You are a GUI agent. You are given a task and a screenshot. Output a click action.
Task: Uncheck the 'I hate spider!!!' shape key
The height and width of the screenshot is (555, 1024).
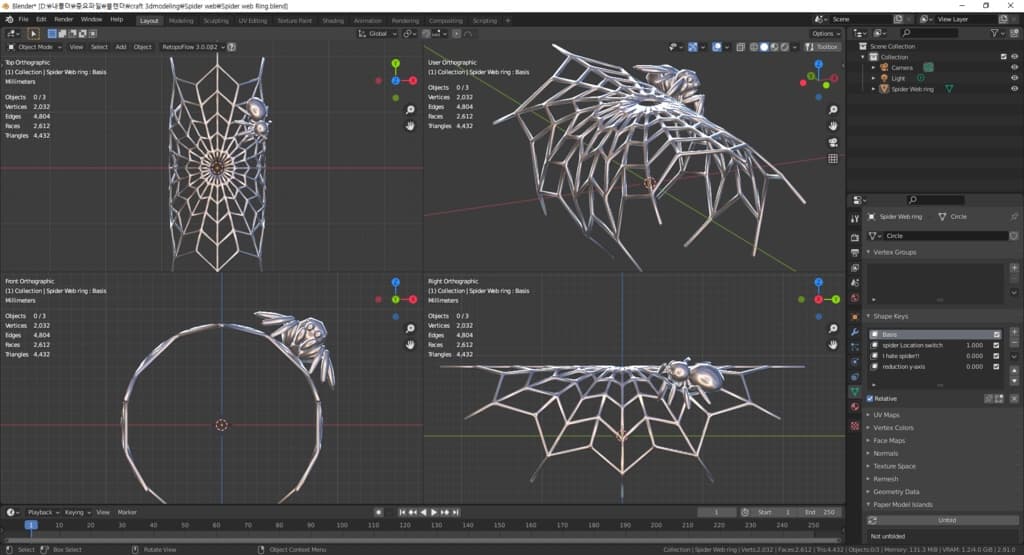point(996,356)
